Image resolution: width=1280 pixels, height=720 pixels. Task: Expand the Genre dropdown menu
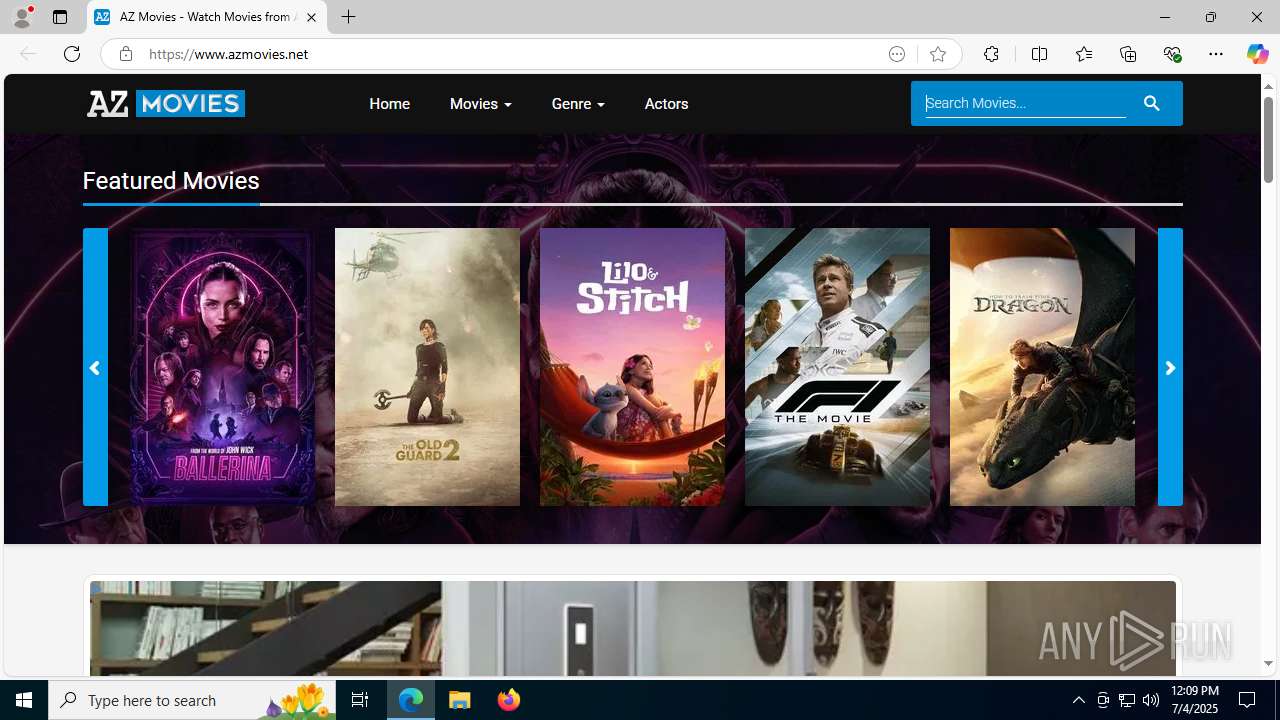coord(578,104)
